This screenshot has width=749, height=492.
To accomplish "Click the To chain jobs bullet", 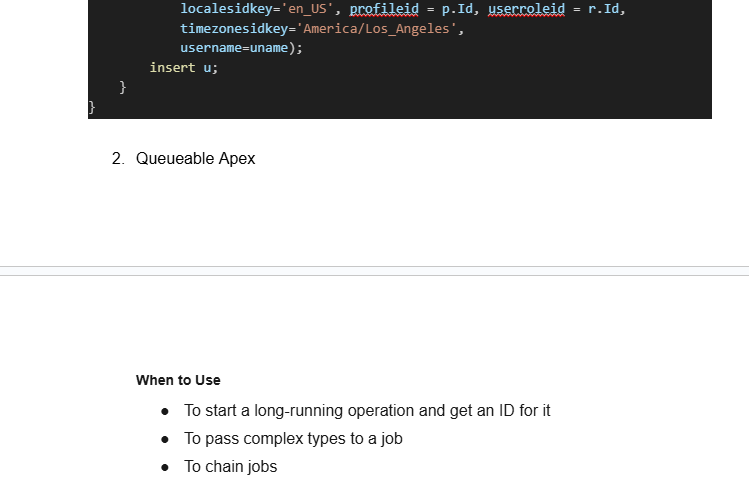I will pos(230,467).
